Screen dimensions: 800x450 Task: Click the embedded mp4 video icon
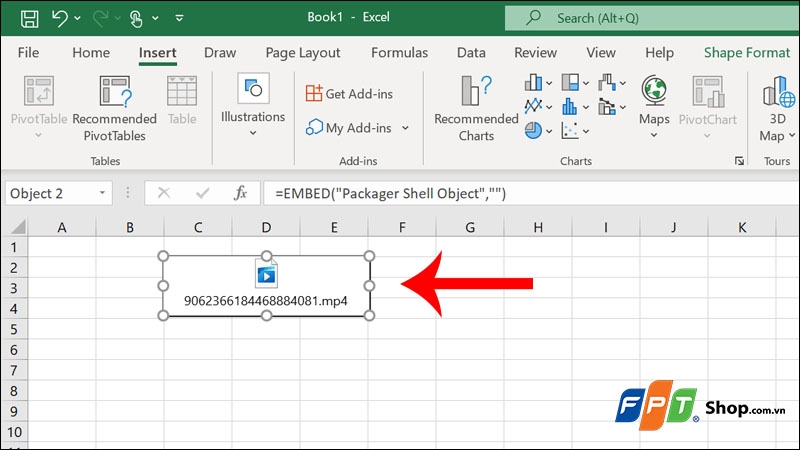point(266,273)
